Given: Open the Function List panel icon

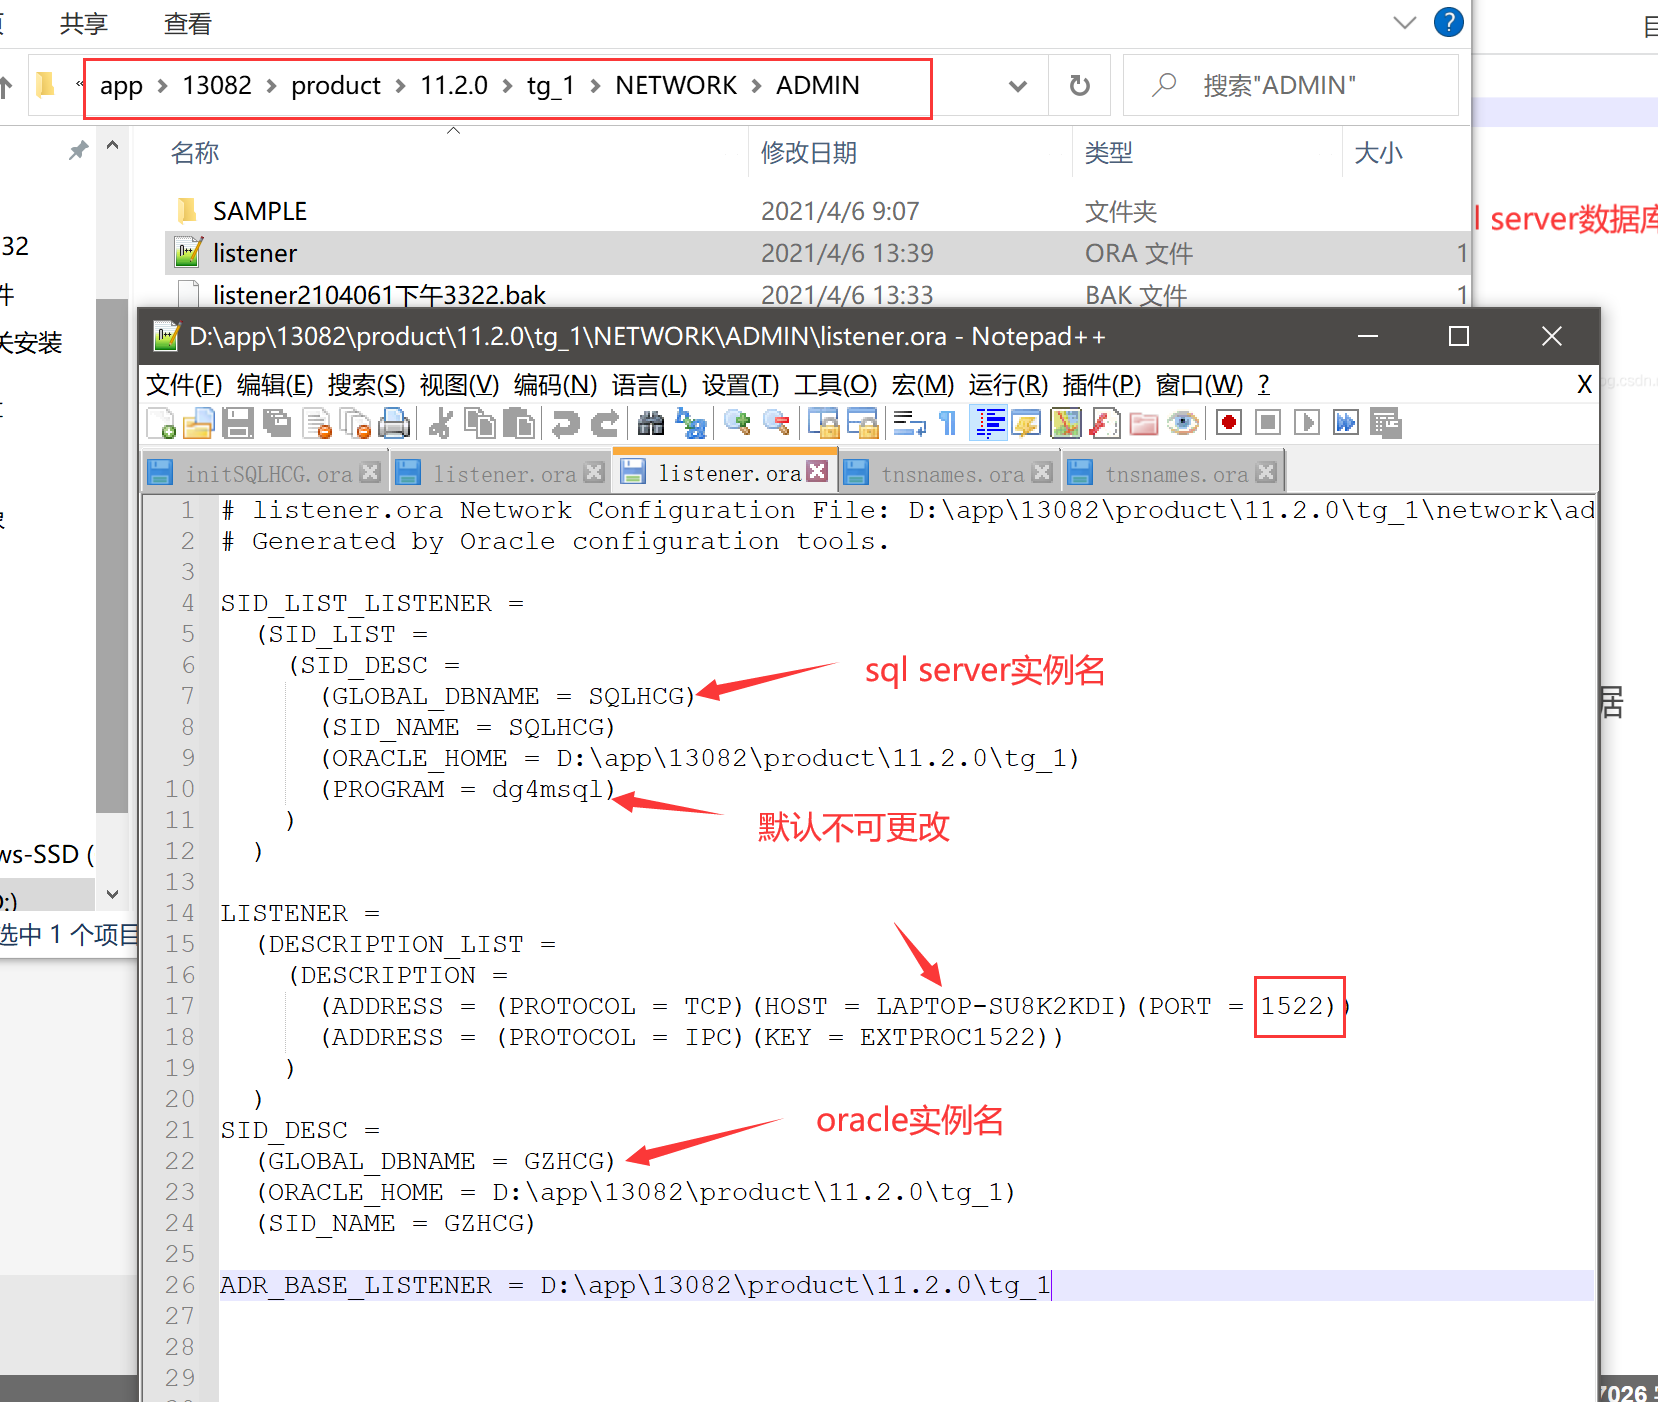Looking at the screenshot, I should (x=1104, y=424).
